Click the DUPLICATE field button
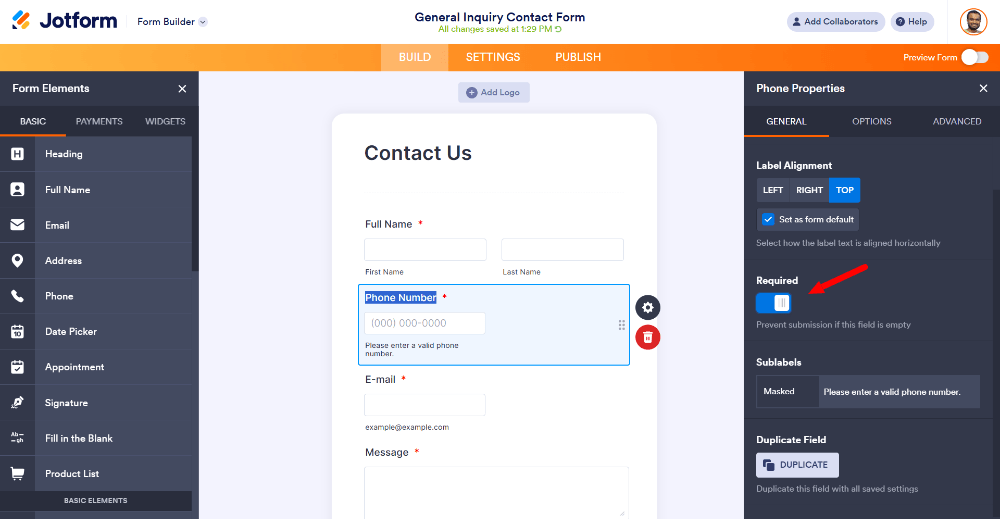 pos(797,465)
